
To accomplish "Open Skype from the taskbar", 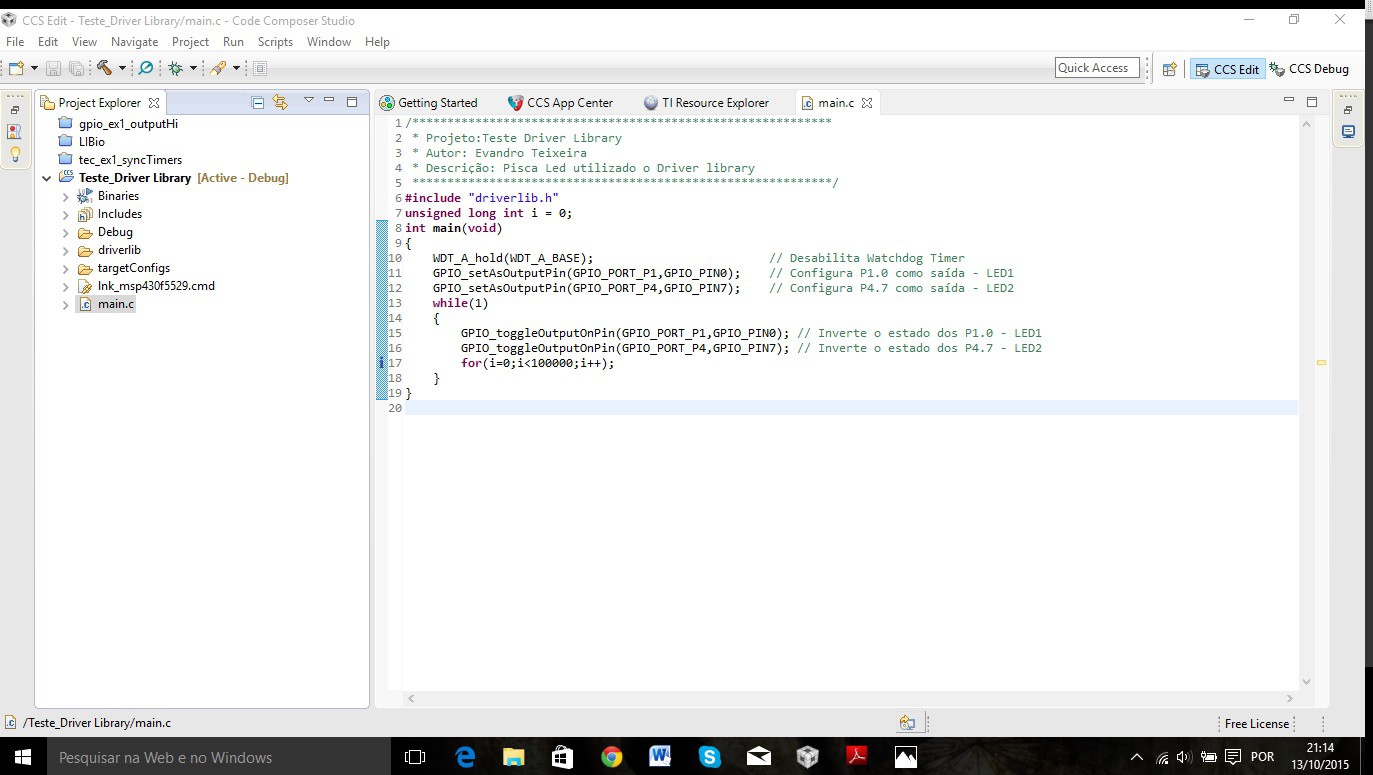I will pos(709,757).
